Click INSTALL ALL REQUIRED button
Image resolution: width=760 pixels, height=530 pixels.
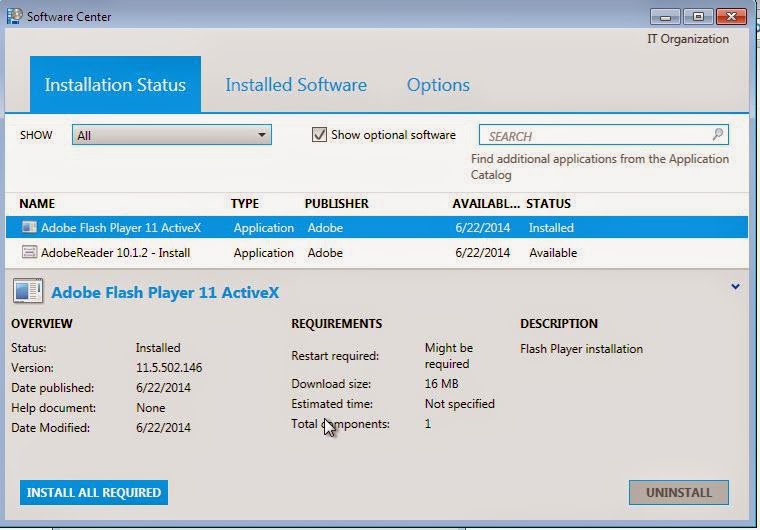(94, 492)
